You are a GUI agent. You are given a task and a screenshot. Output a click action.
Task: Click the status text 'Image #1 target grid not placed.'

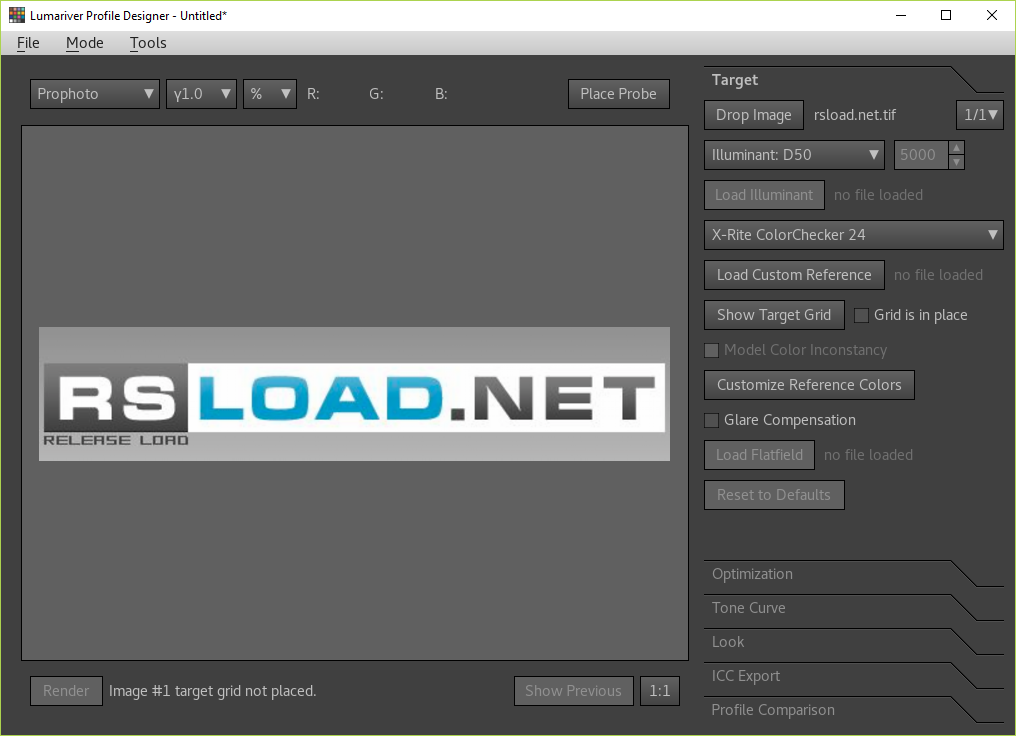point(213,691)
